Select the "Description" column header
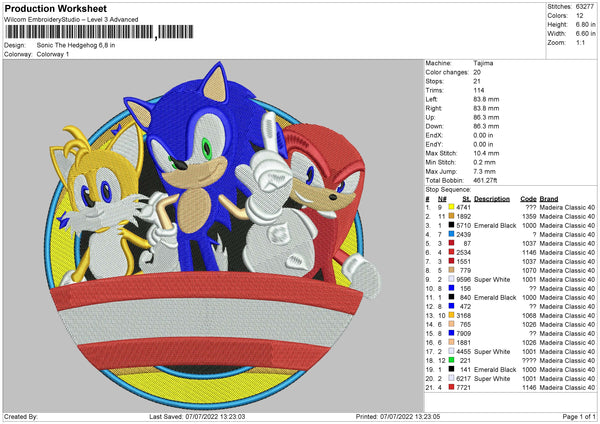This screenshot has width=600, height=424. coord(492,199)
